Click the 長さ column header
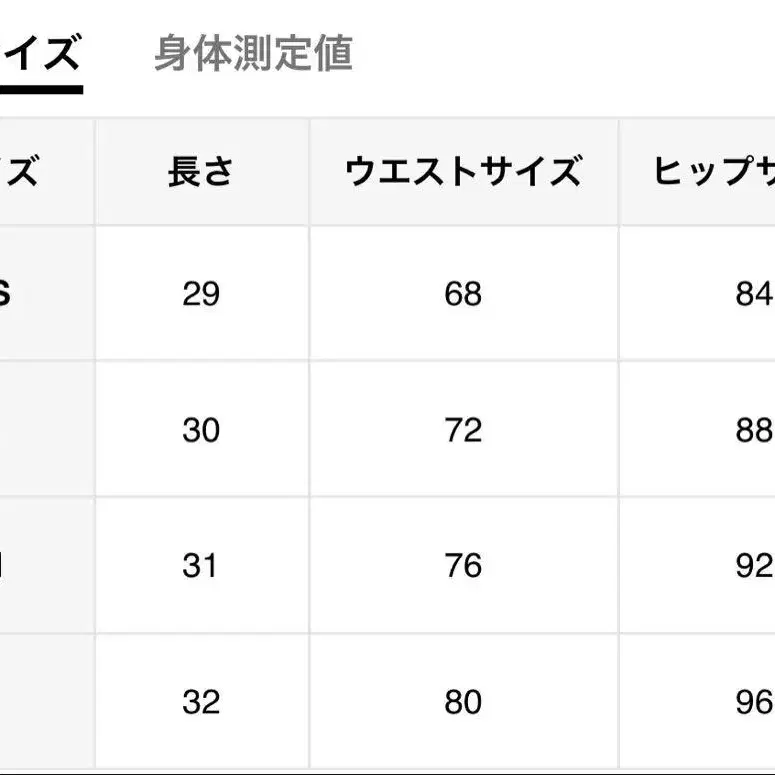 201,172
